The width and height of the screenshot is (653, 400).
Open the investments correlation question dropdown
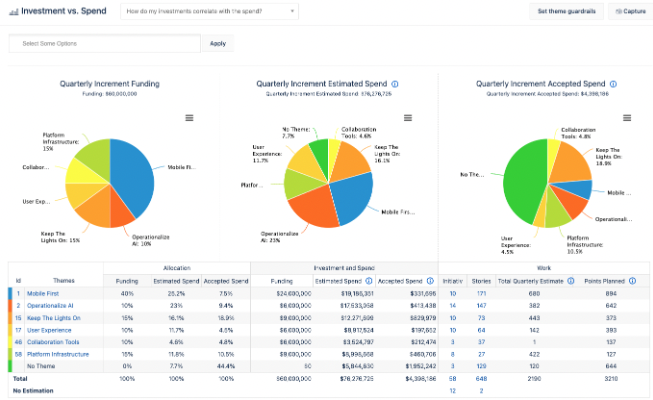209,11
